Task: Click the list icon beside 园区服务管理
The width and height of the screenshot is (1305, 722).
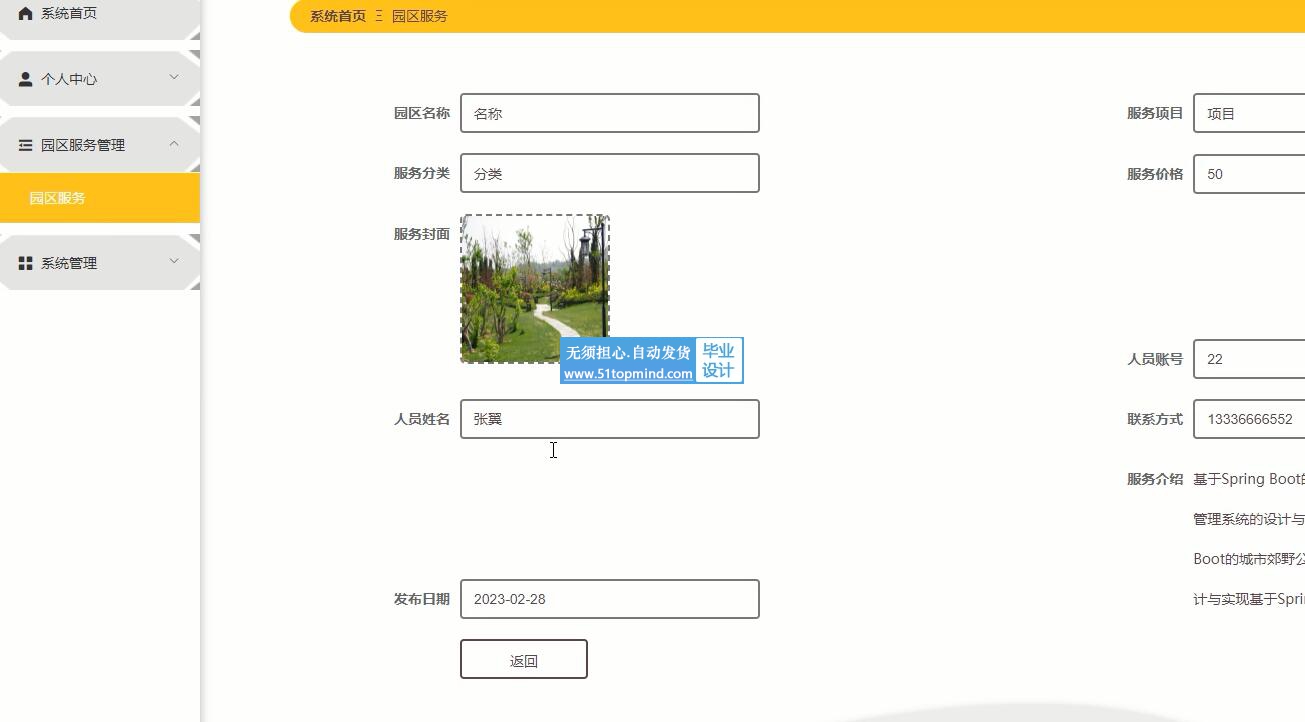Action: coord(26,145)
